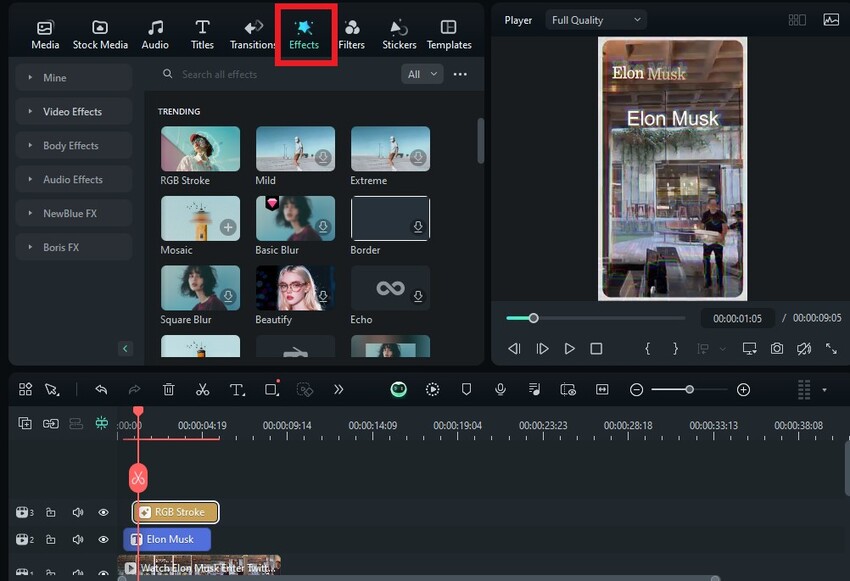Play the video in the player

[569, 348]
